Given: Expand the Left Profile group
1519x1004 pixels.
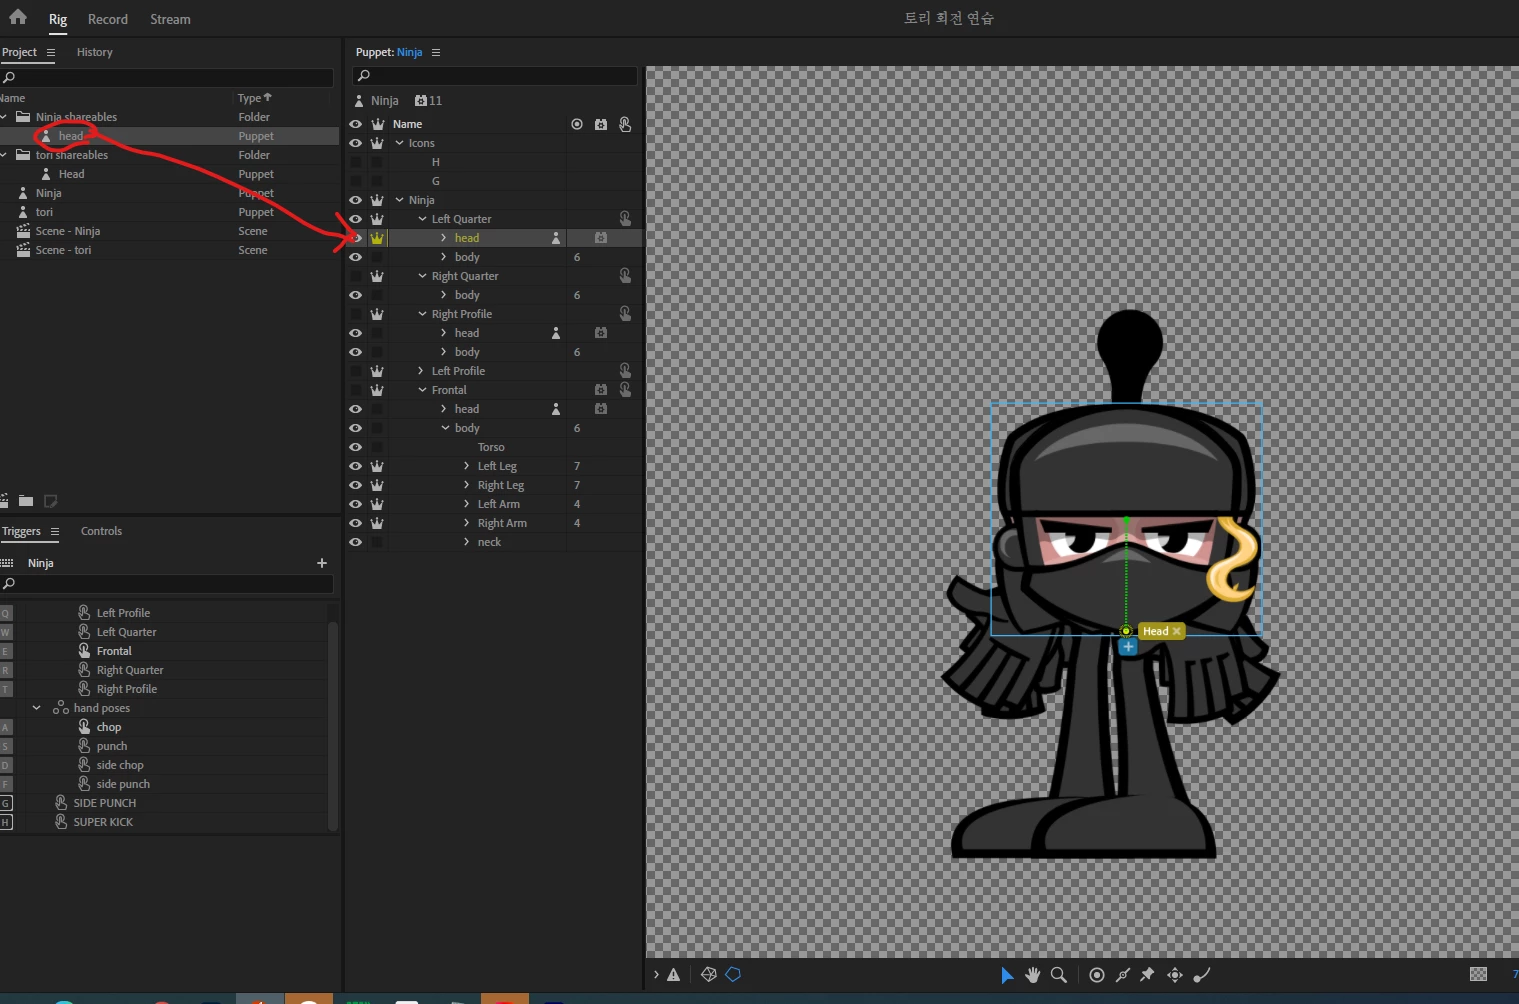Looking at the screenshot, I should [421, 371].
